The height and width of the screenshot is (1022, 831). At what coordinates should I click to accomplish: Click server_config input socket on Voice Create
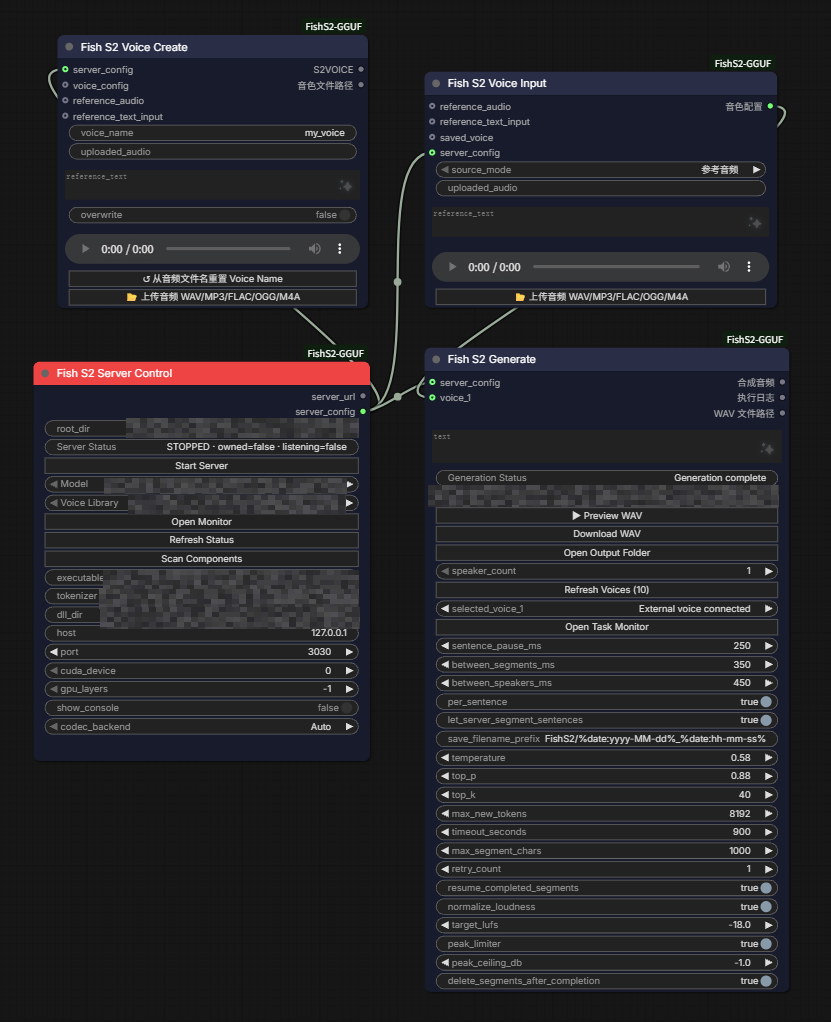coord(65,70)
